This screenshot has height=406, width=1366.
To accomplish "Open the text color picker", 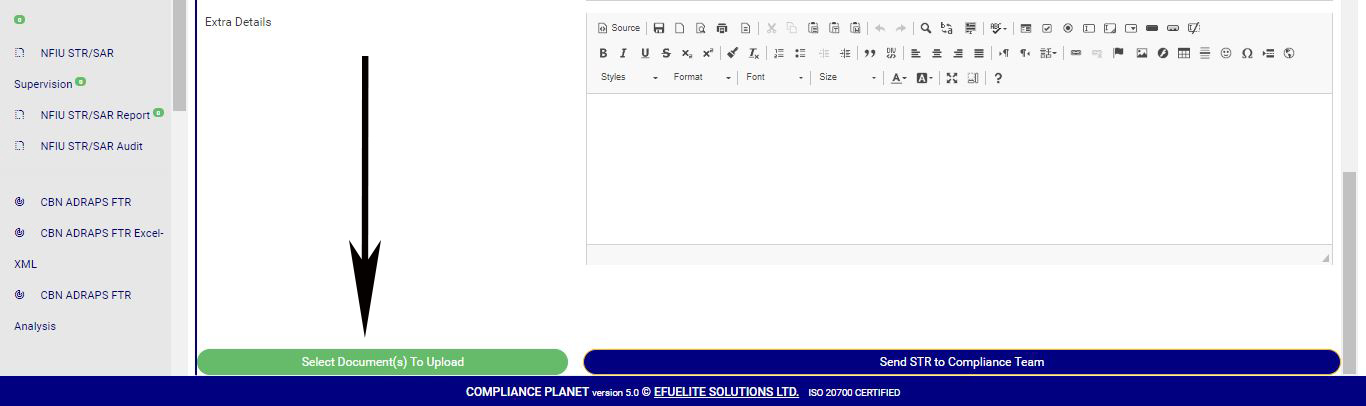I will pos(899,78).
